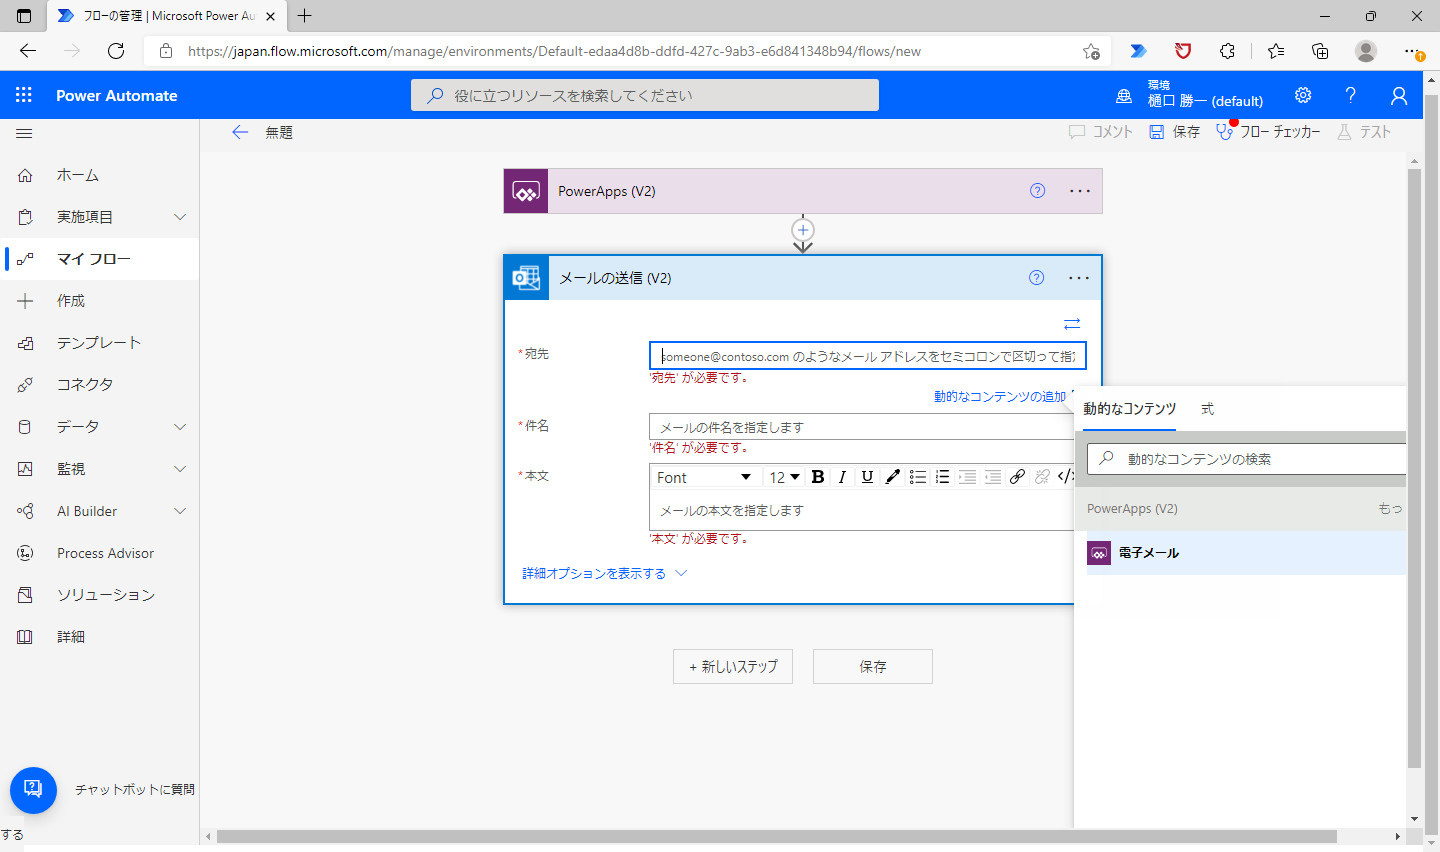Viewport: 1440px width, 852px height.
Task: Expand the 実施項目 navigation group
Action: [180, 217]
